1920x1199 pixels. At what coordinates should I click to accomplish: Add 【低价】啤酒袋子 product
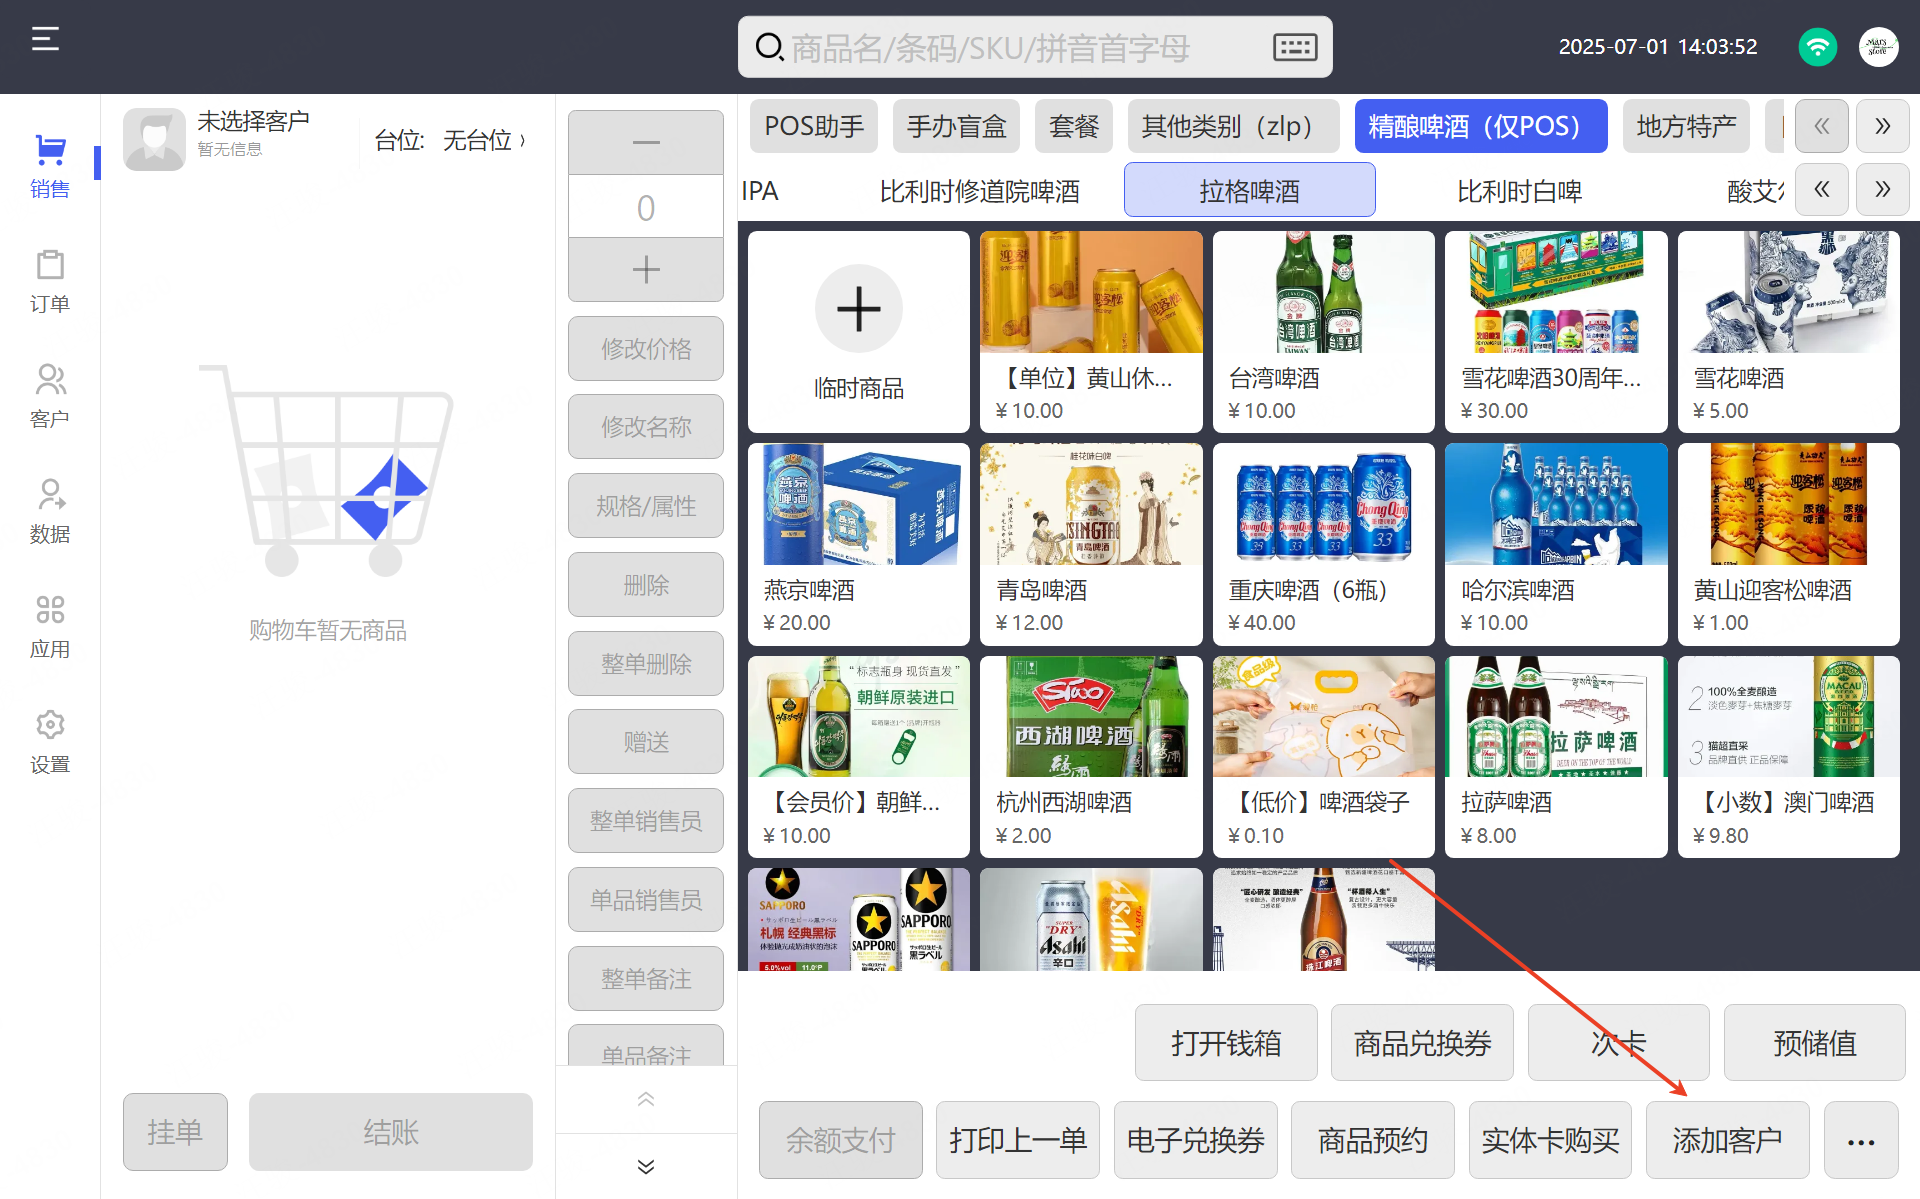(1323, 757)
